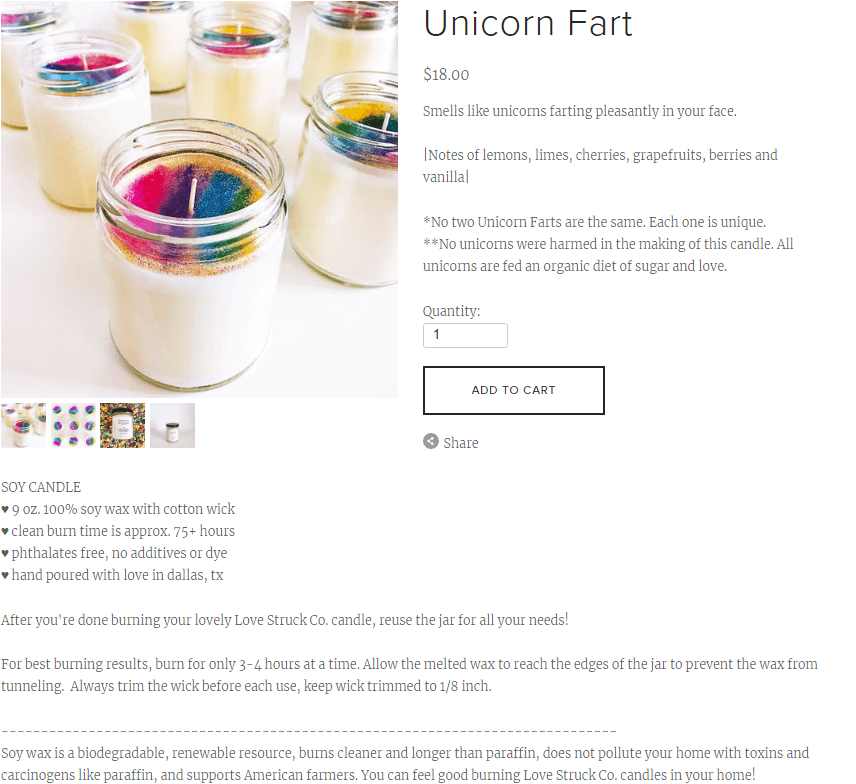Open fourth thumbnail of single jar on white

pos(173,425)
